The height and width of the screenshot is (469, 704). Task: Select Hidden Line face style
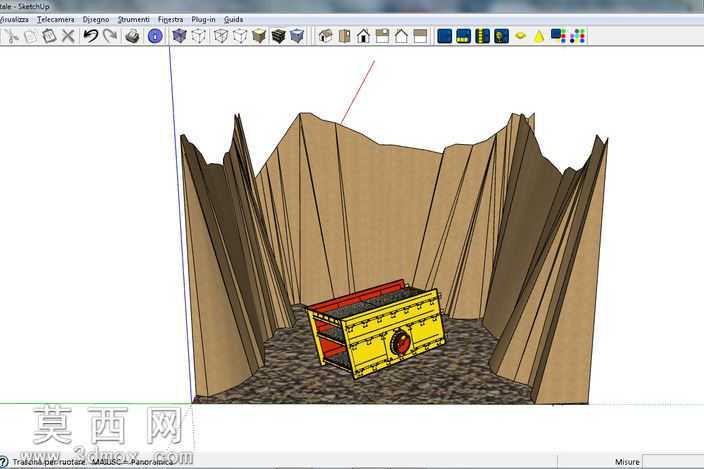coord(240,36)
